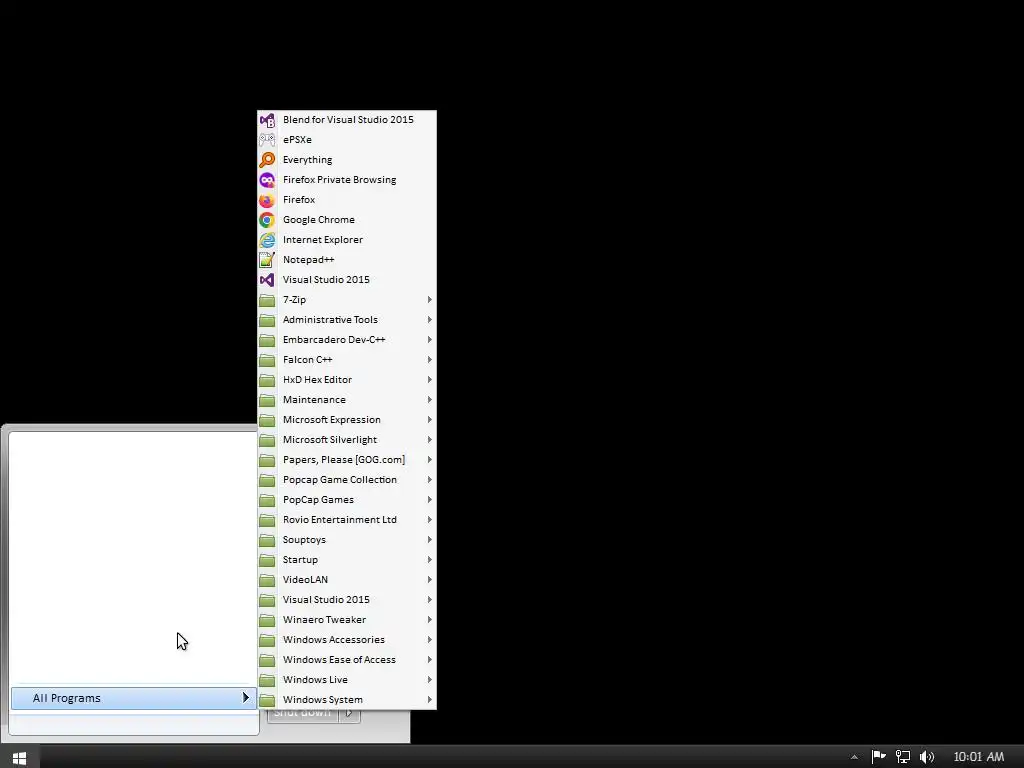1024x768 pixels.
Task: Expand the Administrative Tools submenu arrow
Action: 430,320
